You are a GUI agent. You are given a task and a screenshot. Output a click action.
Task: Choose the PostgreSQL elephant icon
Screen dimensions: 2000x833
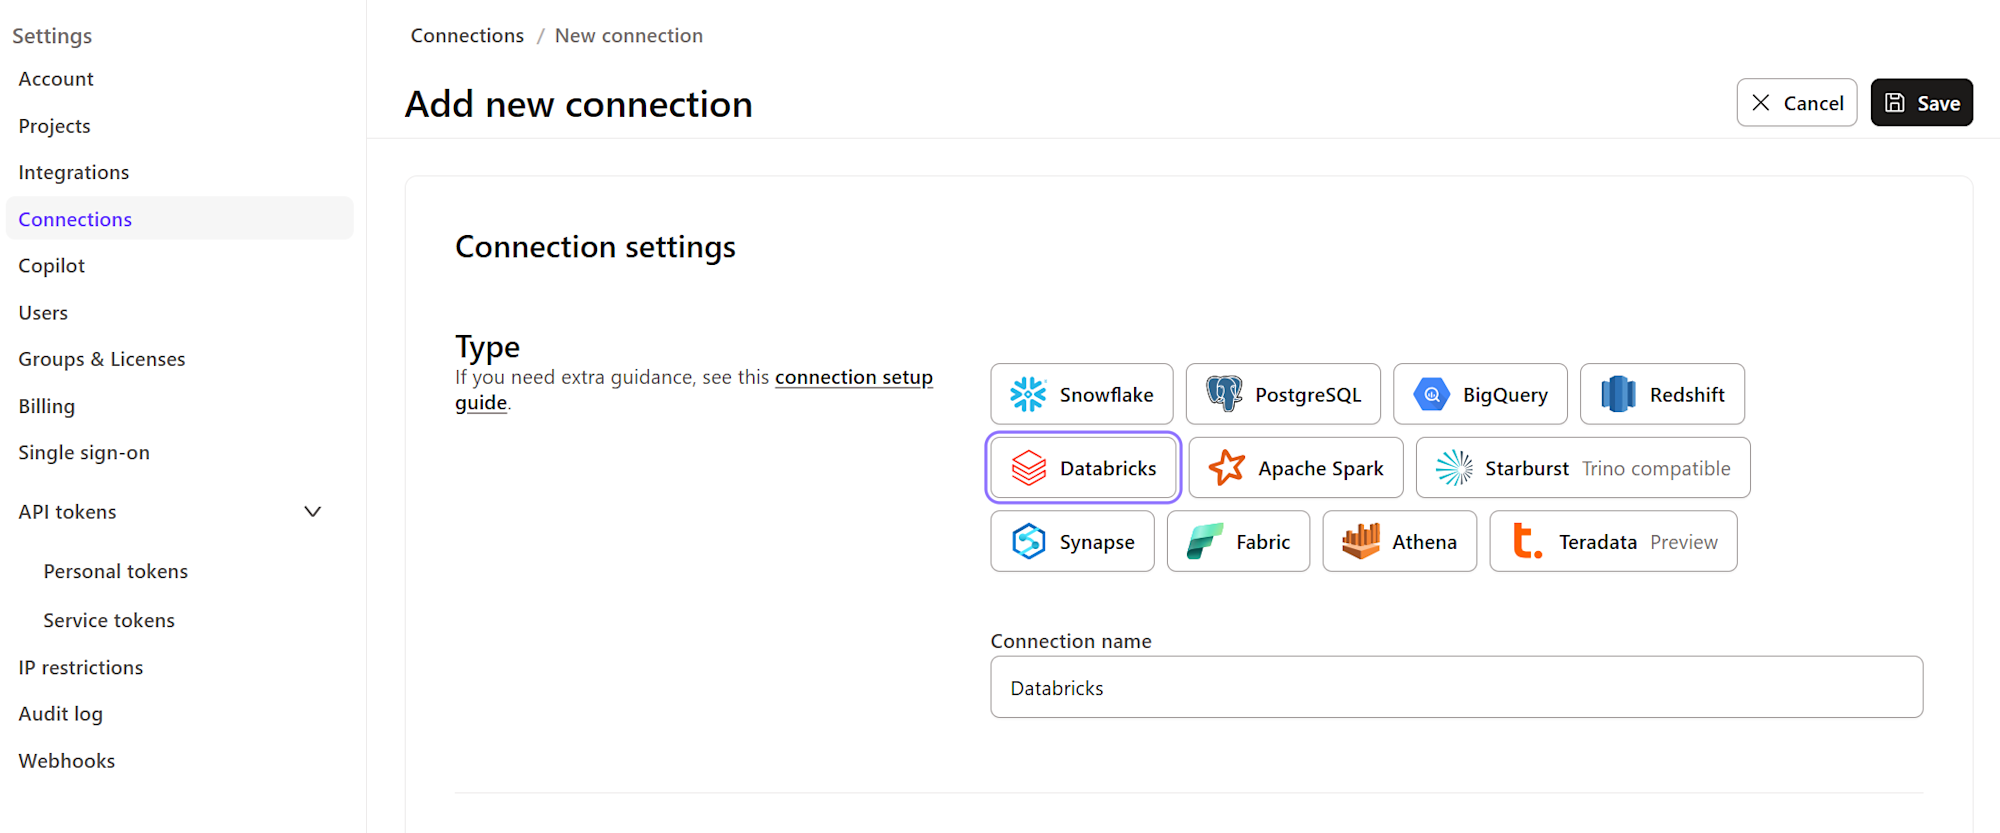pos(1223,394)
